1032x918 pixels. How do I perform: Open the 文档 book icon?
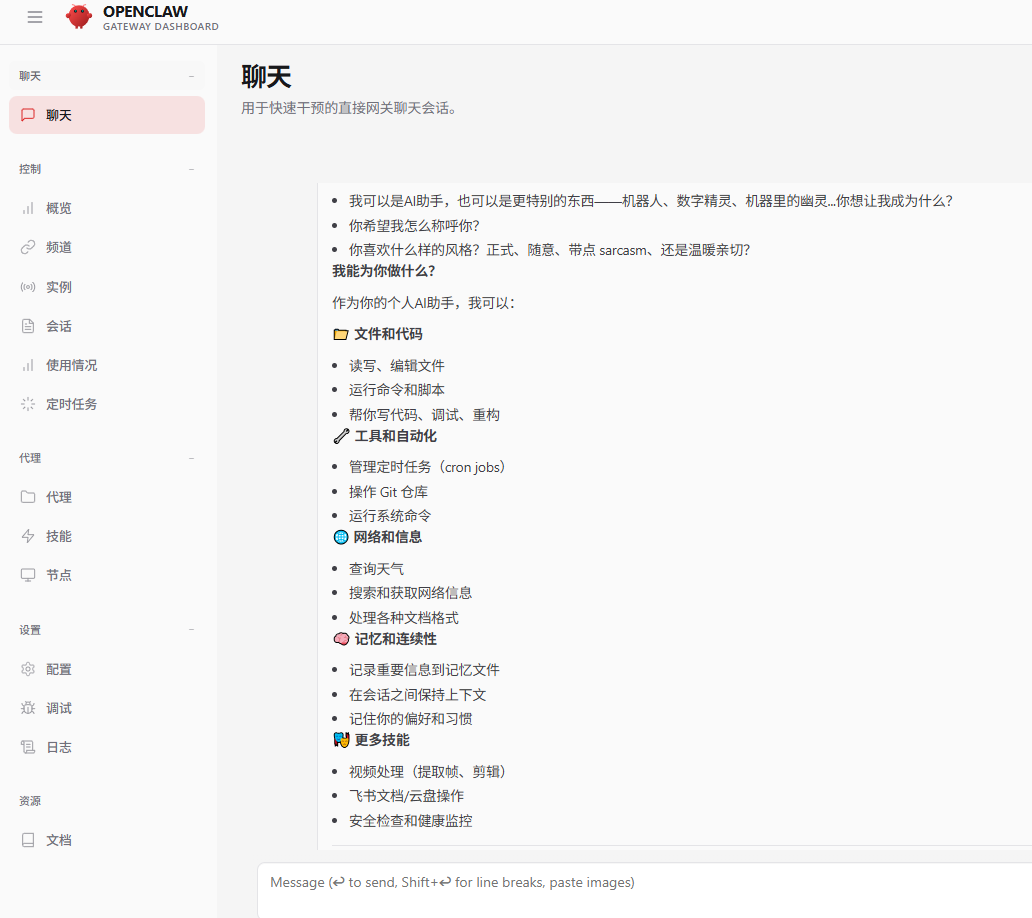click(x=28, y=840)
